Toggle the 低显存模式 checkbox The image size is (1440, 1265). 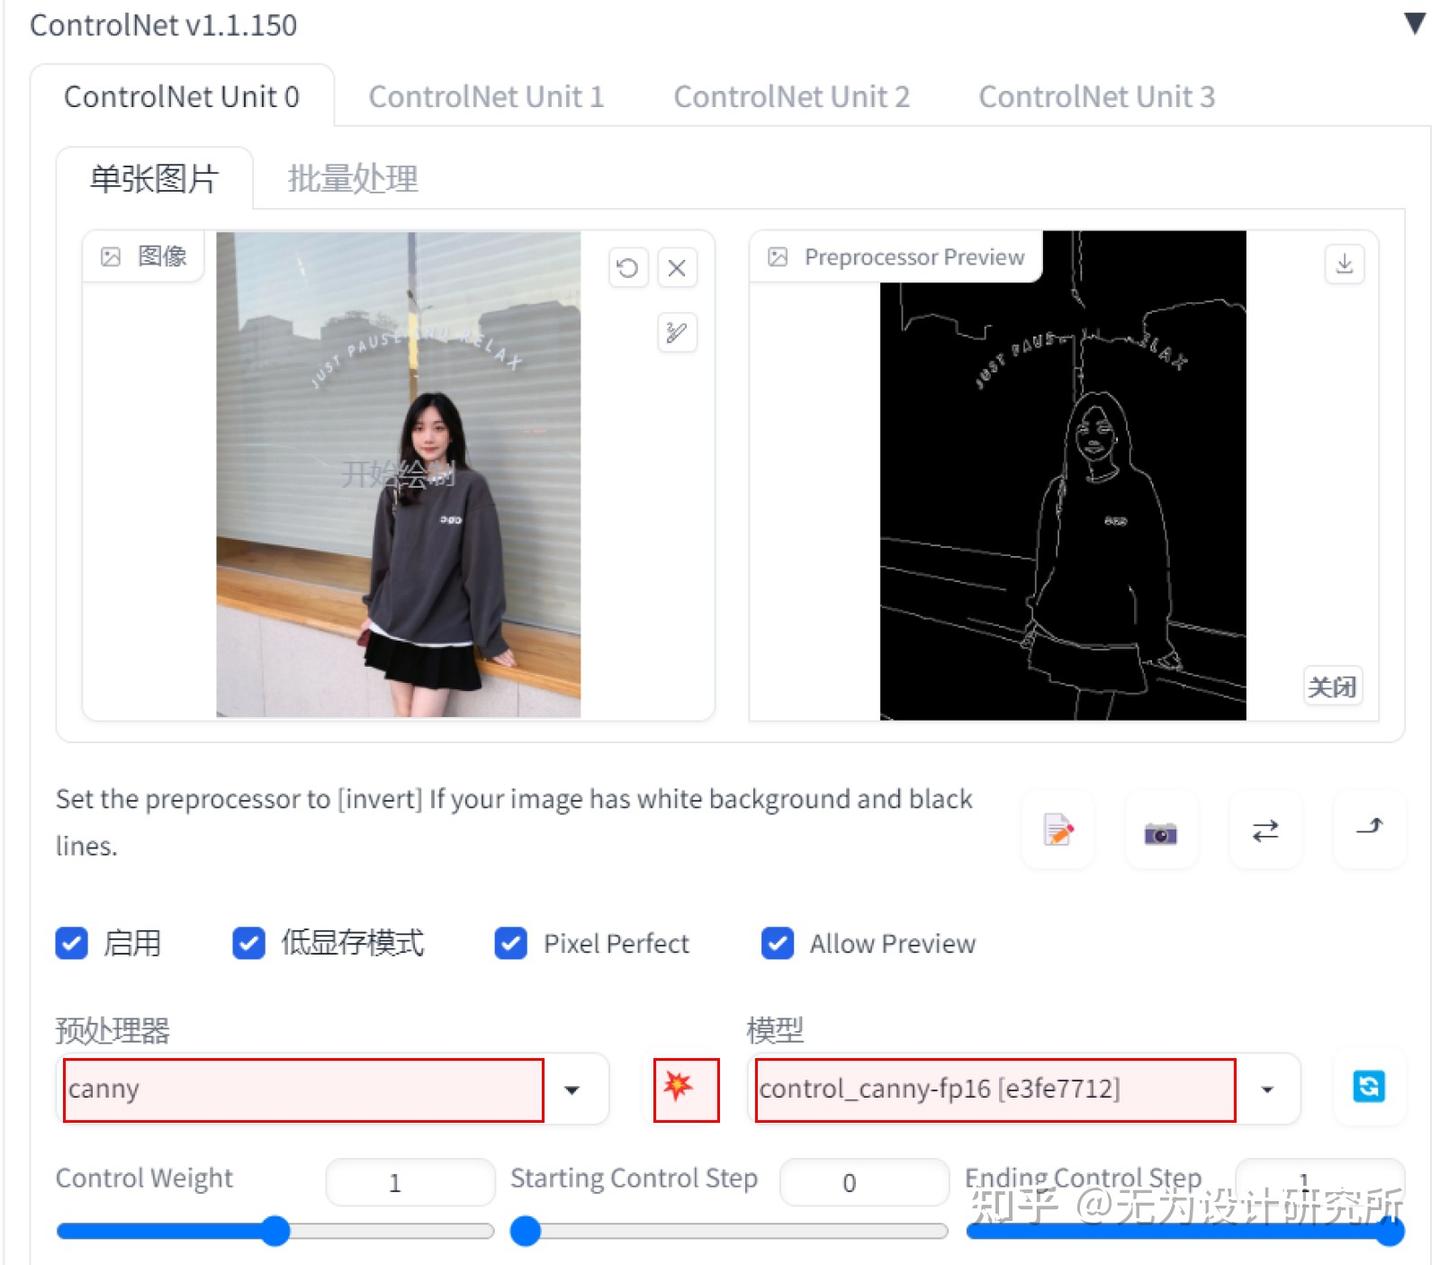tap(249, 943)
